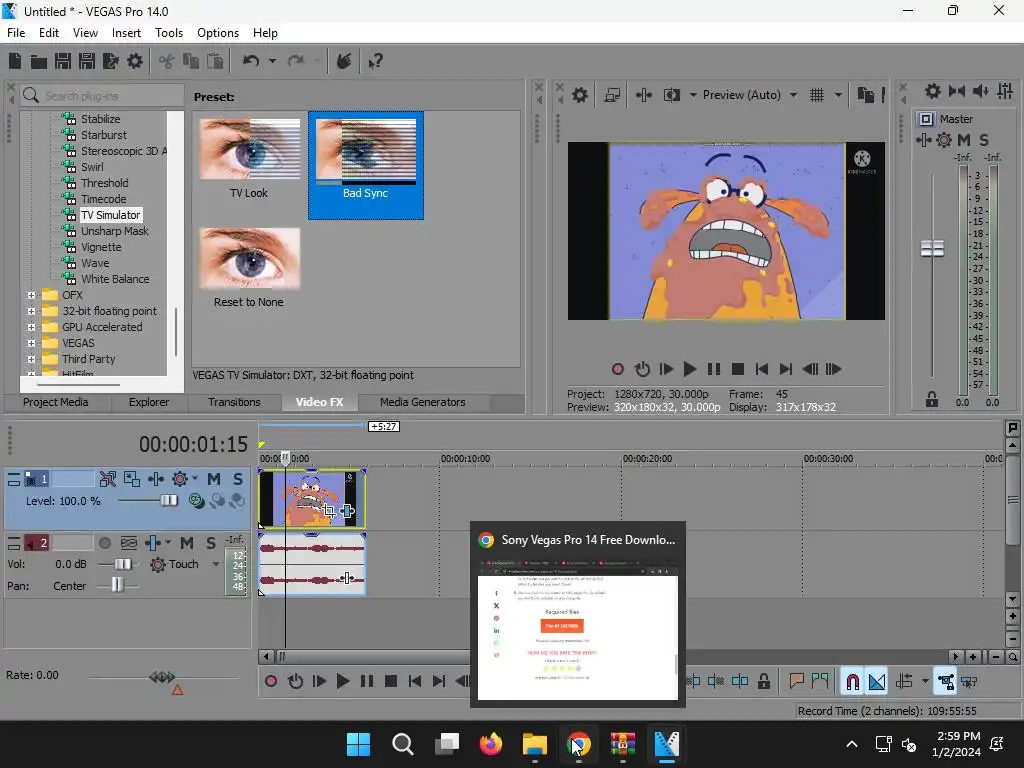Open the overlays grid dropdown arrow
The image size is (1024, 768).
pyautogui.click(x=839, y=95)
